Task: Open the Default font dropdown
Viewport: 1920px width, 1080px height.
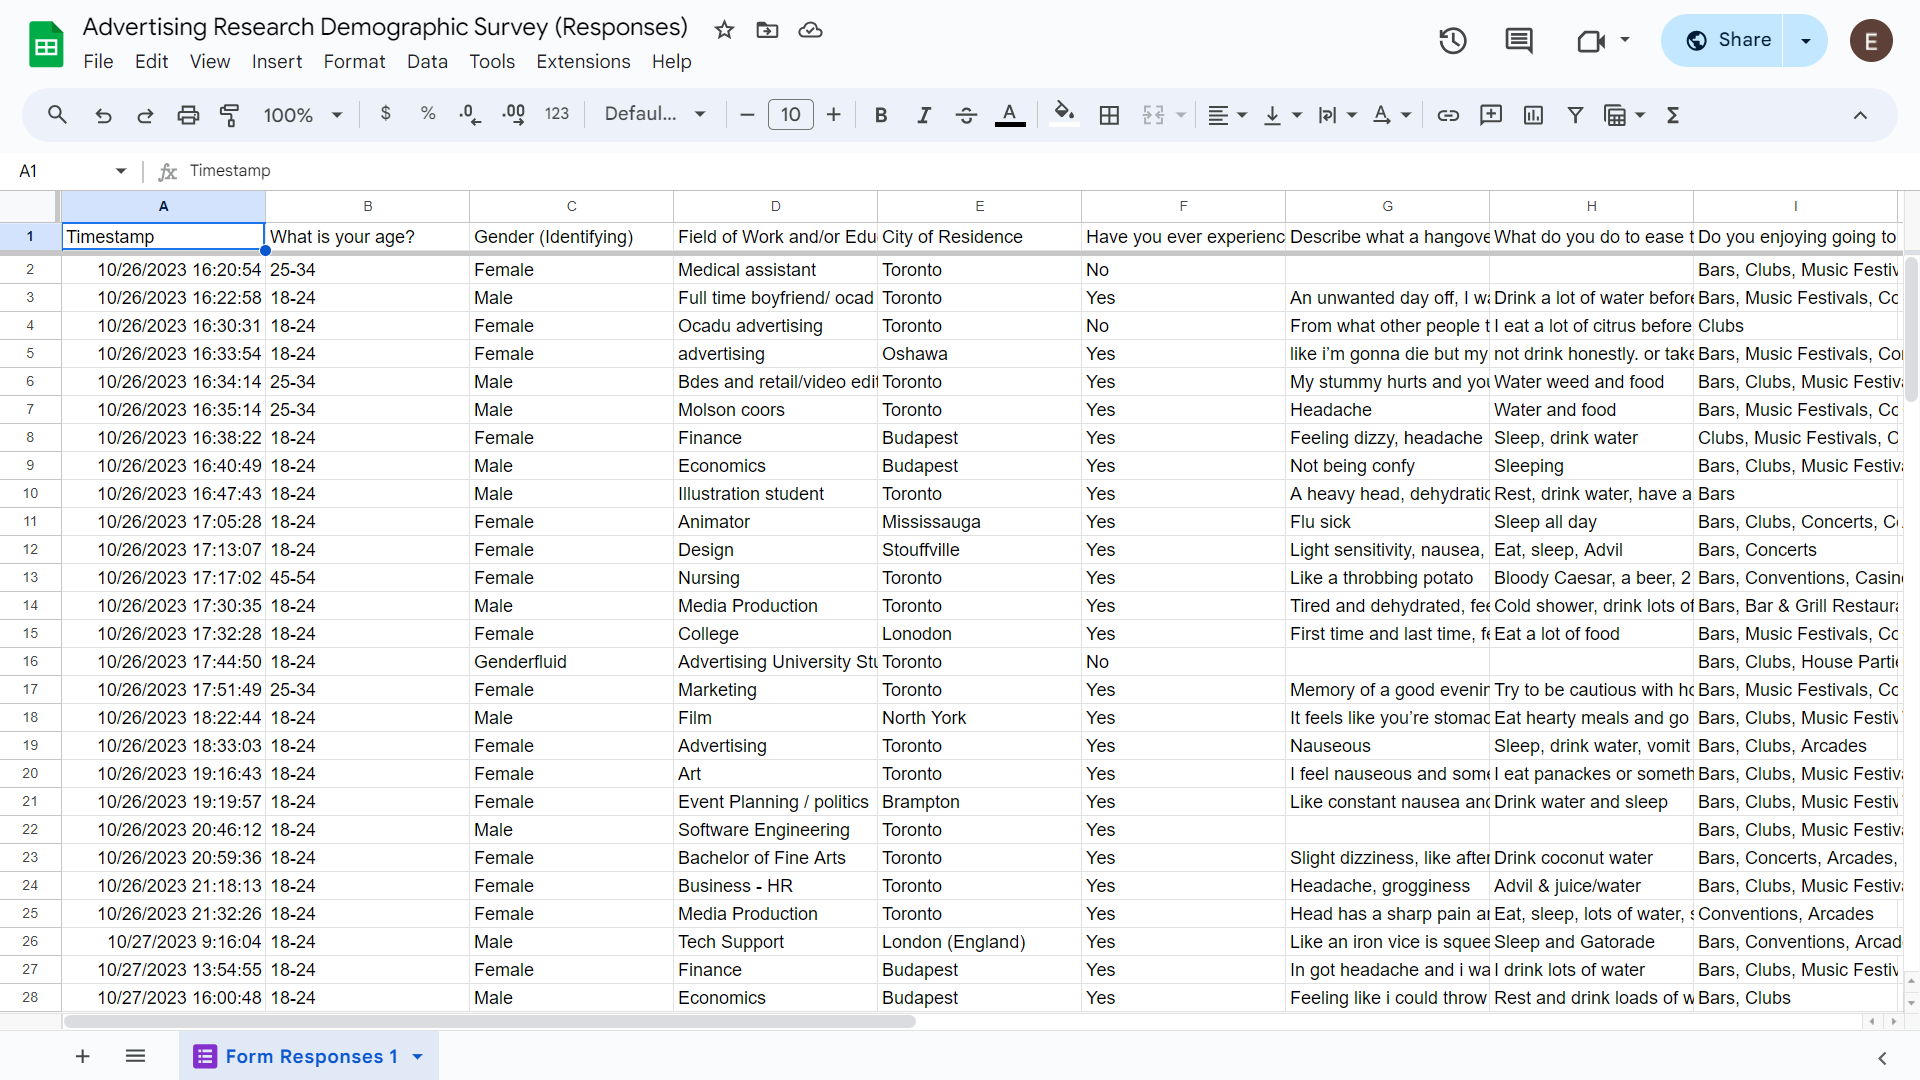Action: 655,114
